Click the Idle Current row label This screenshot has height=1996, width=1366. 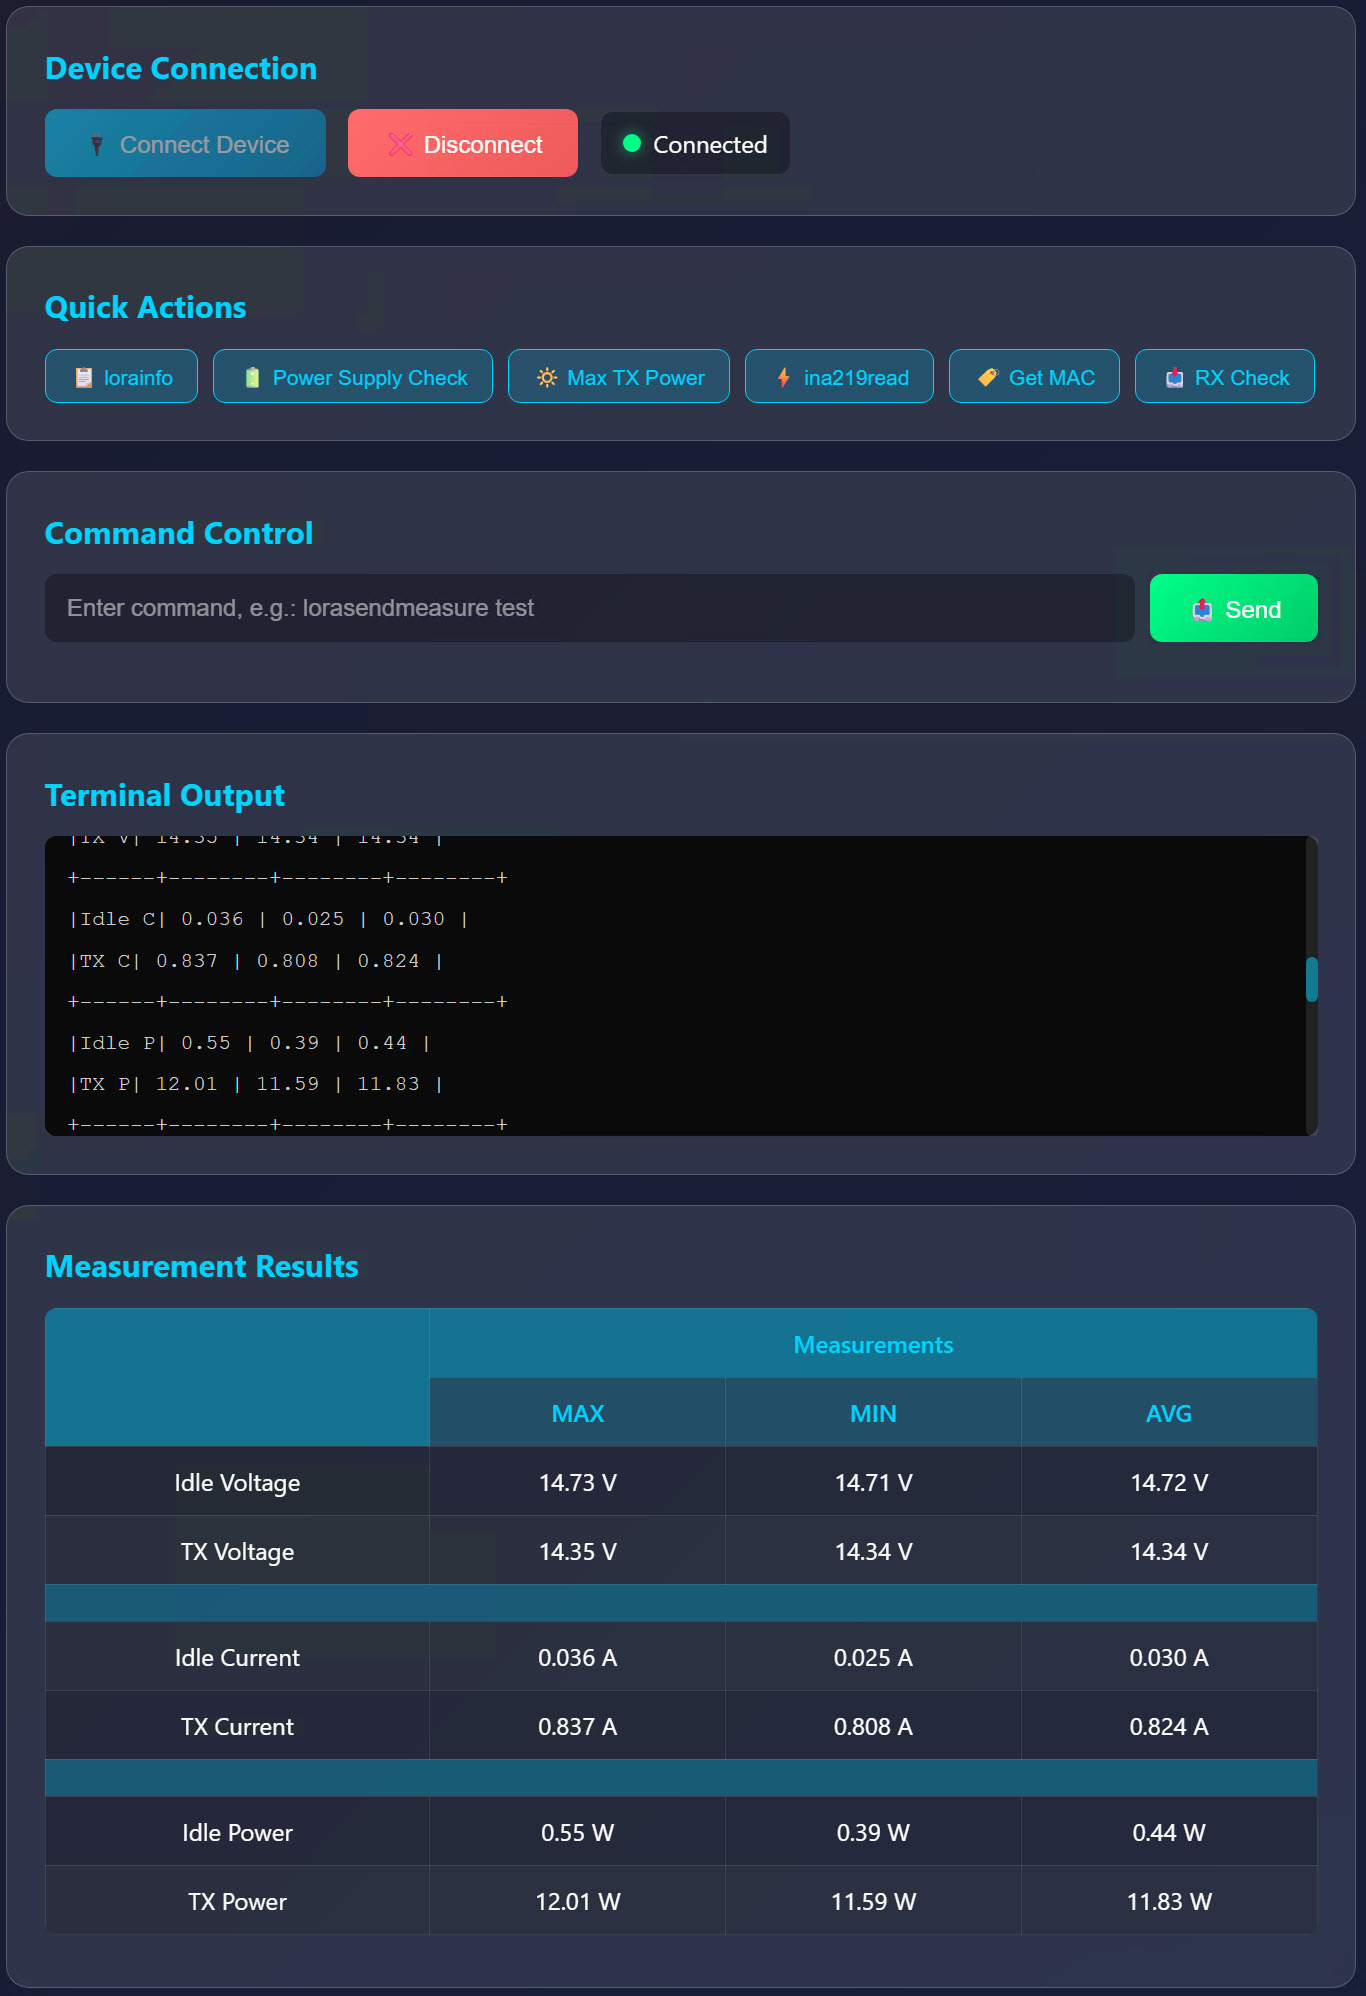pyautogui.click(x=237, y=1657)
